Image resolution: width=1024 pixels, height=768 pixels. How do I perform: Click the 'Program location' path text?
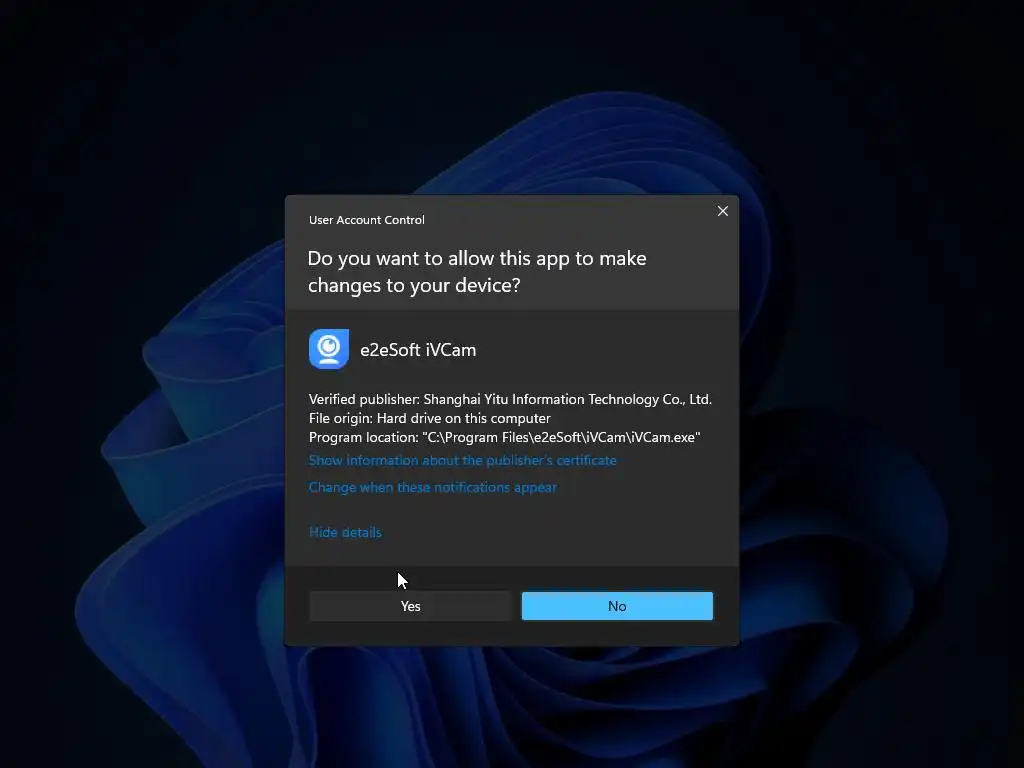pyautogui.click(x=504, y=437)
